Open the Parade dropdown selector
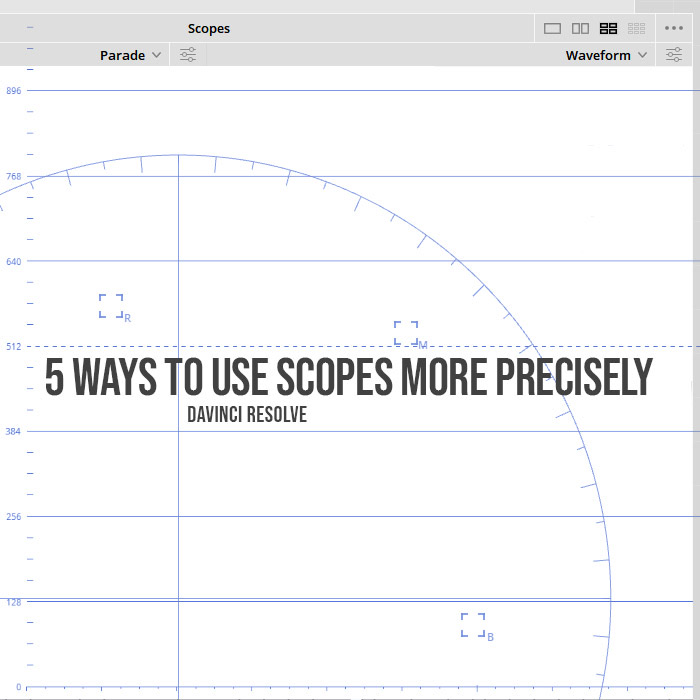The width and height of the screenshot is (700, 700). (x=130, y=55)
